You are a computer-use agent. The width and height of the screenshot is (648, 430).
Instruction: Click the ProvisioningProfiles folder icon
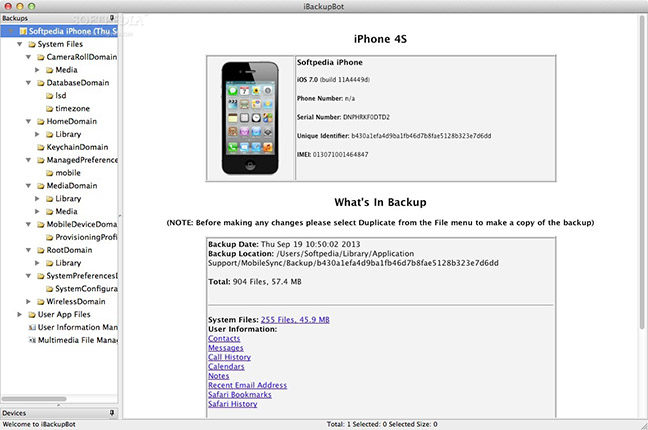pyautogui.click(x=50, y=237)
